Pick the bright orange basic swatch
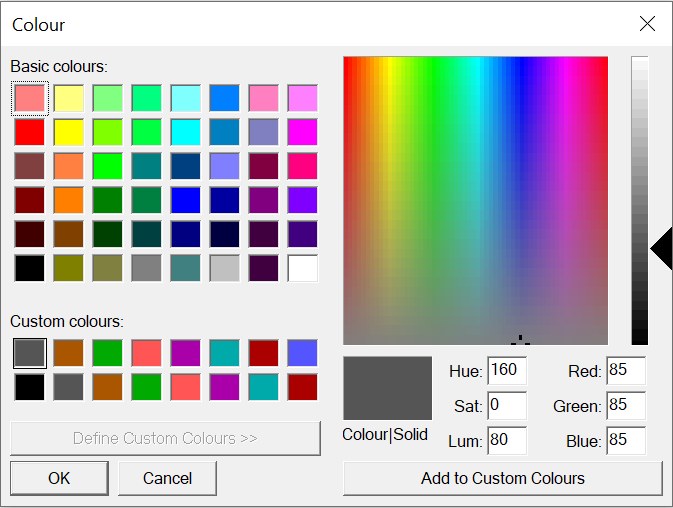673x508 pixels. (69, 200)
